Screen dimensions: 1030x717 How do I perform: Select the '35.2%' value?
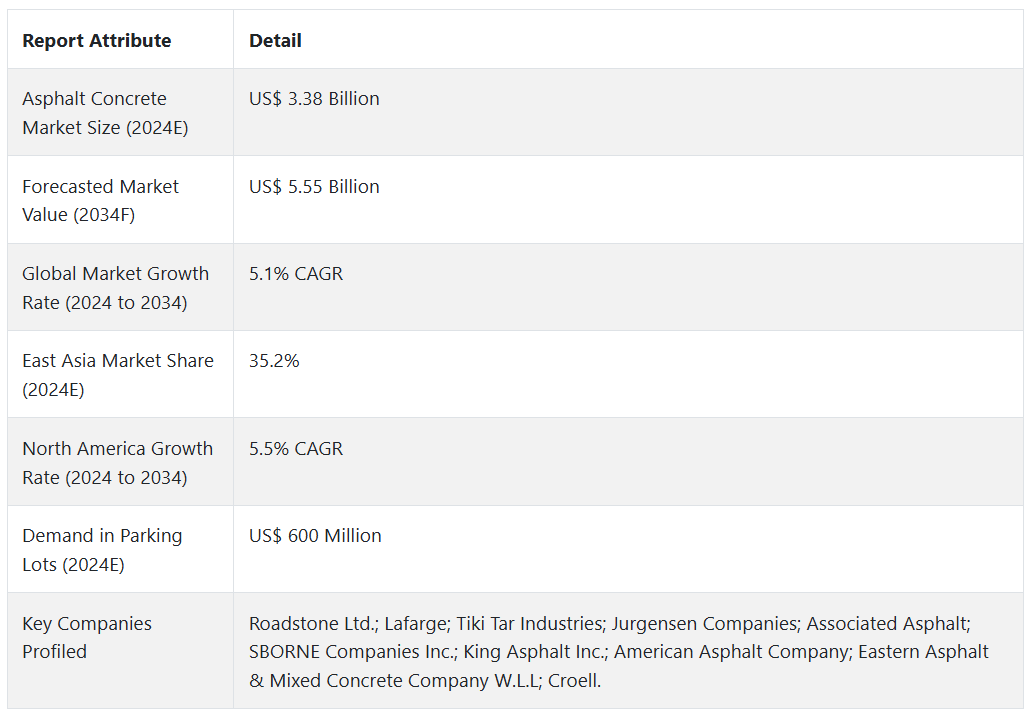[274, 361]
